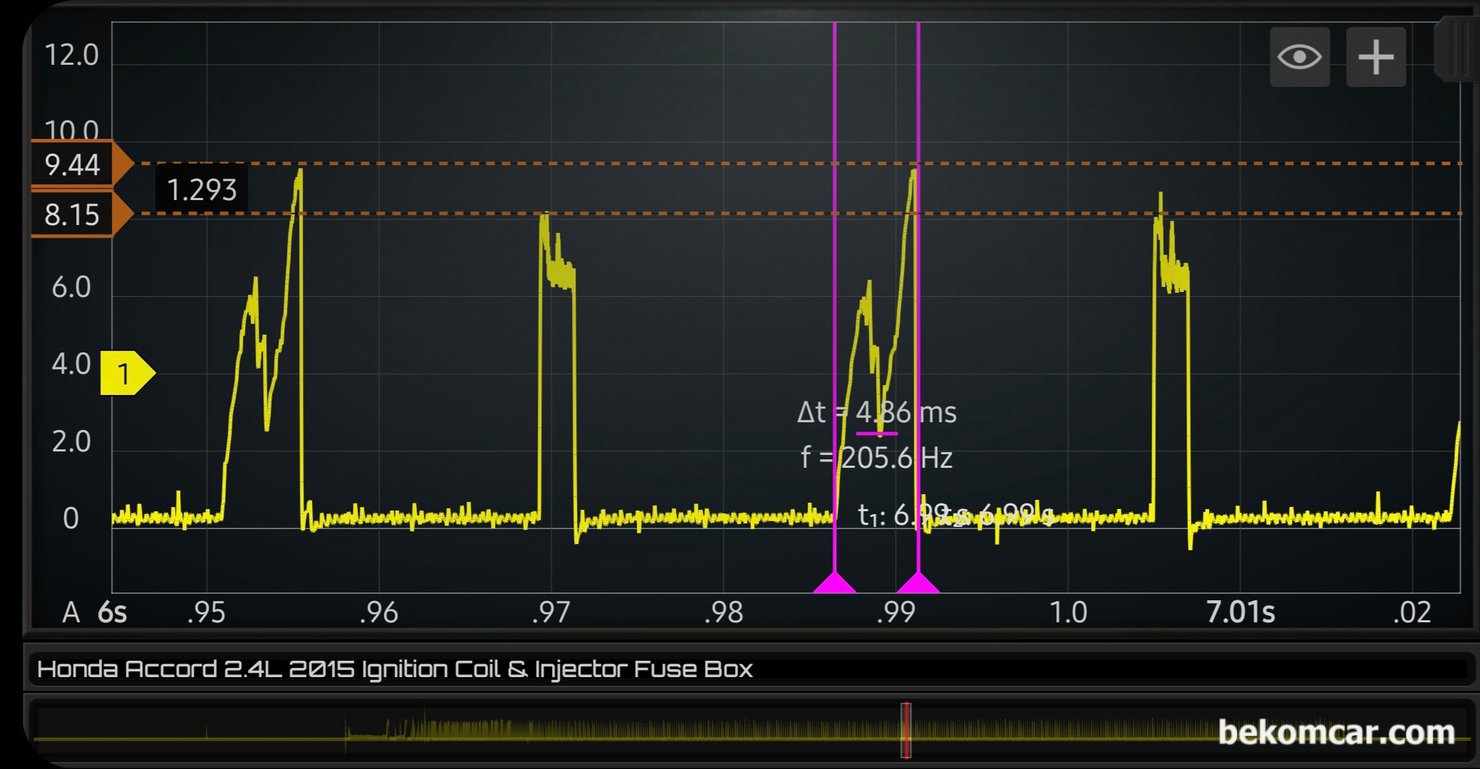Click the right magenta time cursor triangle
Screen dimensions: 1480x769
coord(918,583)
